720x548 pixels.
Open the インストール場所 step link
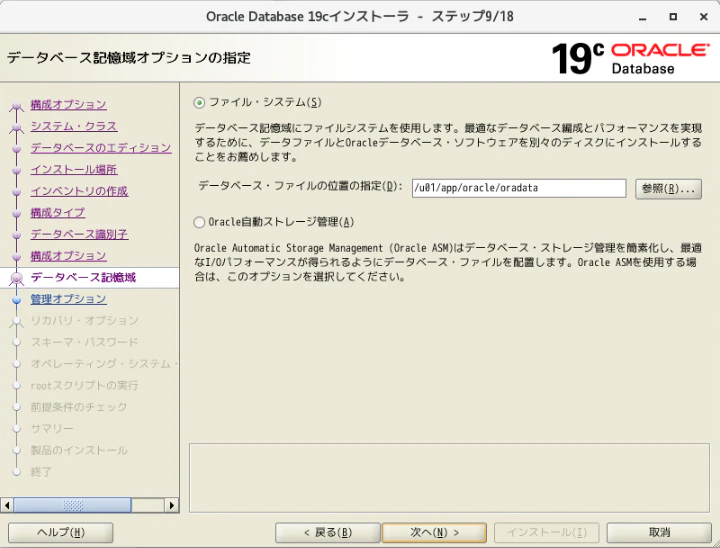pyautogui.click(x=74, y=169)
